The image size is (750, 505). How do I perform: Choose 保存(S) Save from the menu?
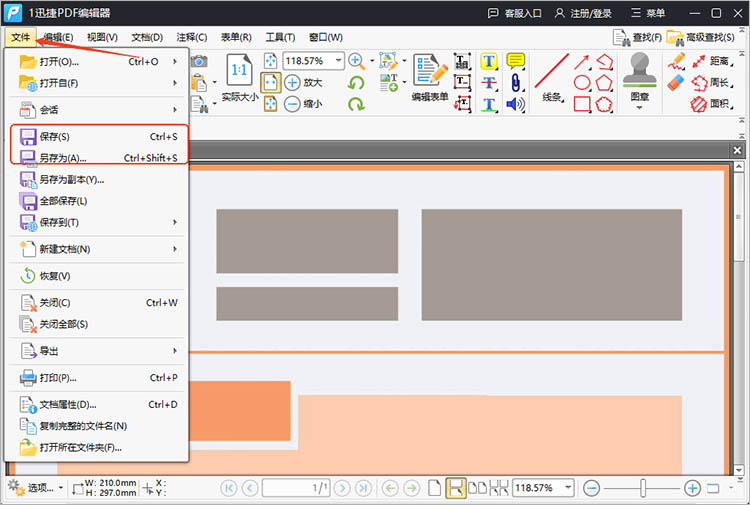[x=99, y=137]
